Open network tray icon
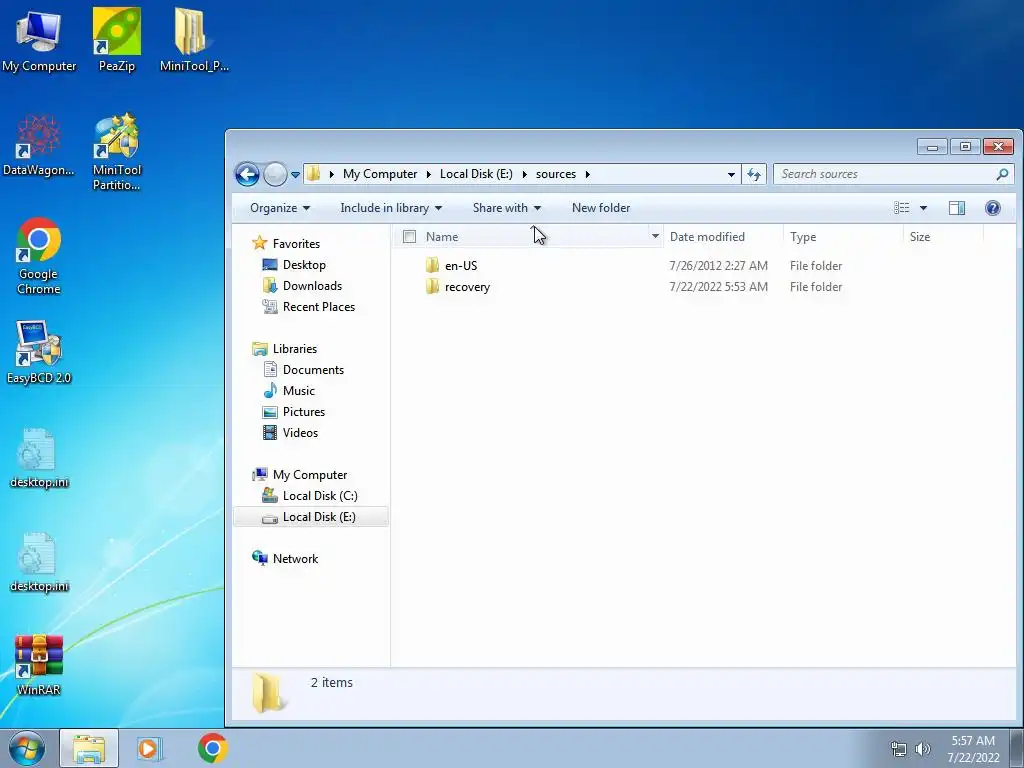 point(899,748)
